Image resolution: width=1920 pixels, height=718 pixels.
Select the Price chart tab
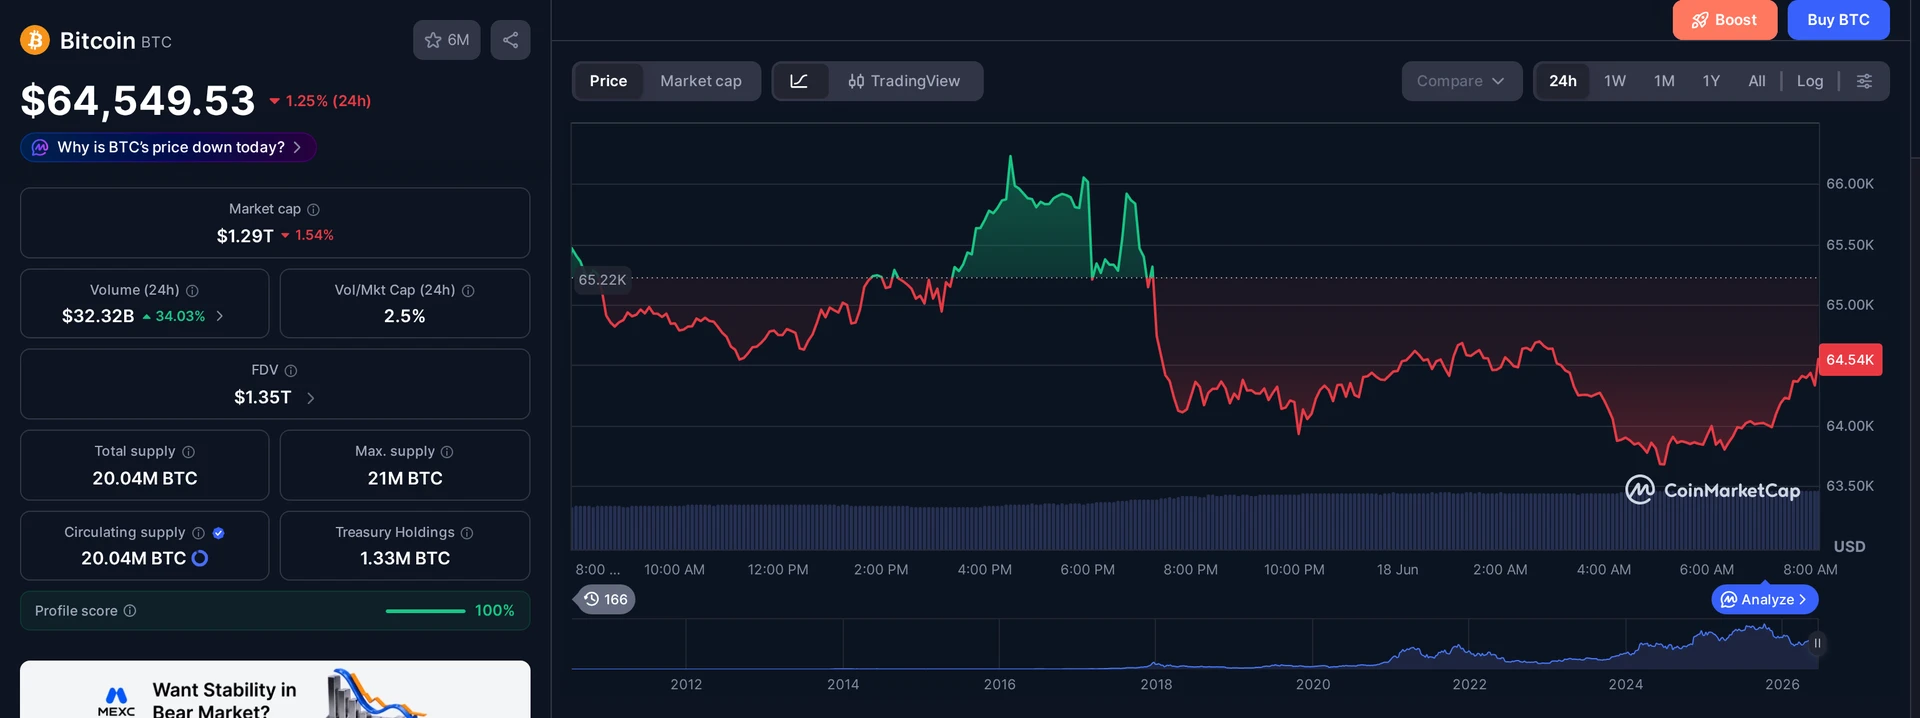coord(608,81)
